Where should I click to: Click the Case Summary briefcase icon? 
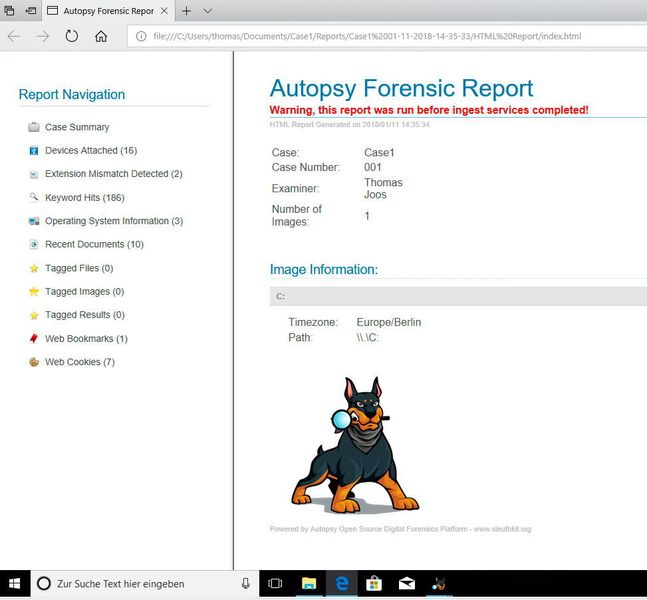[x=34, y=127]
